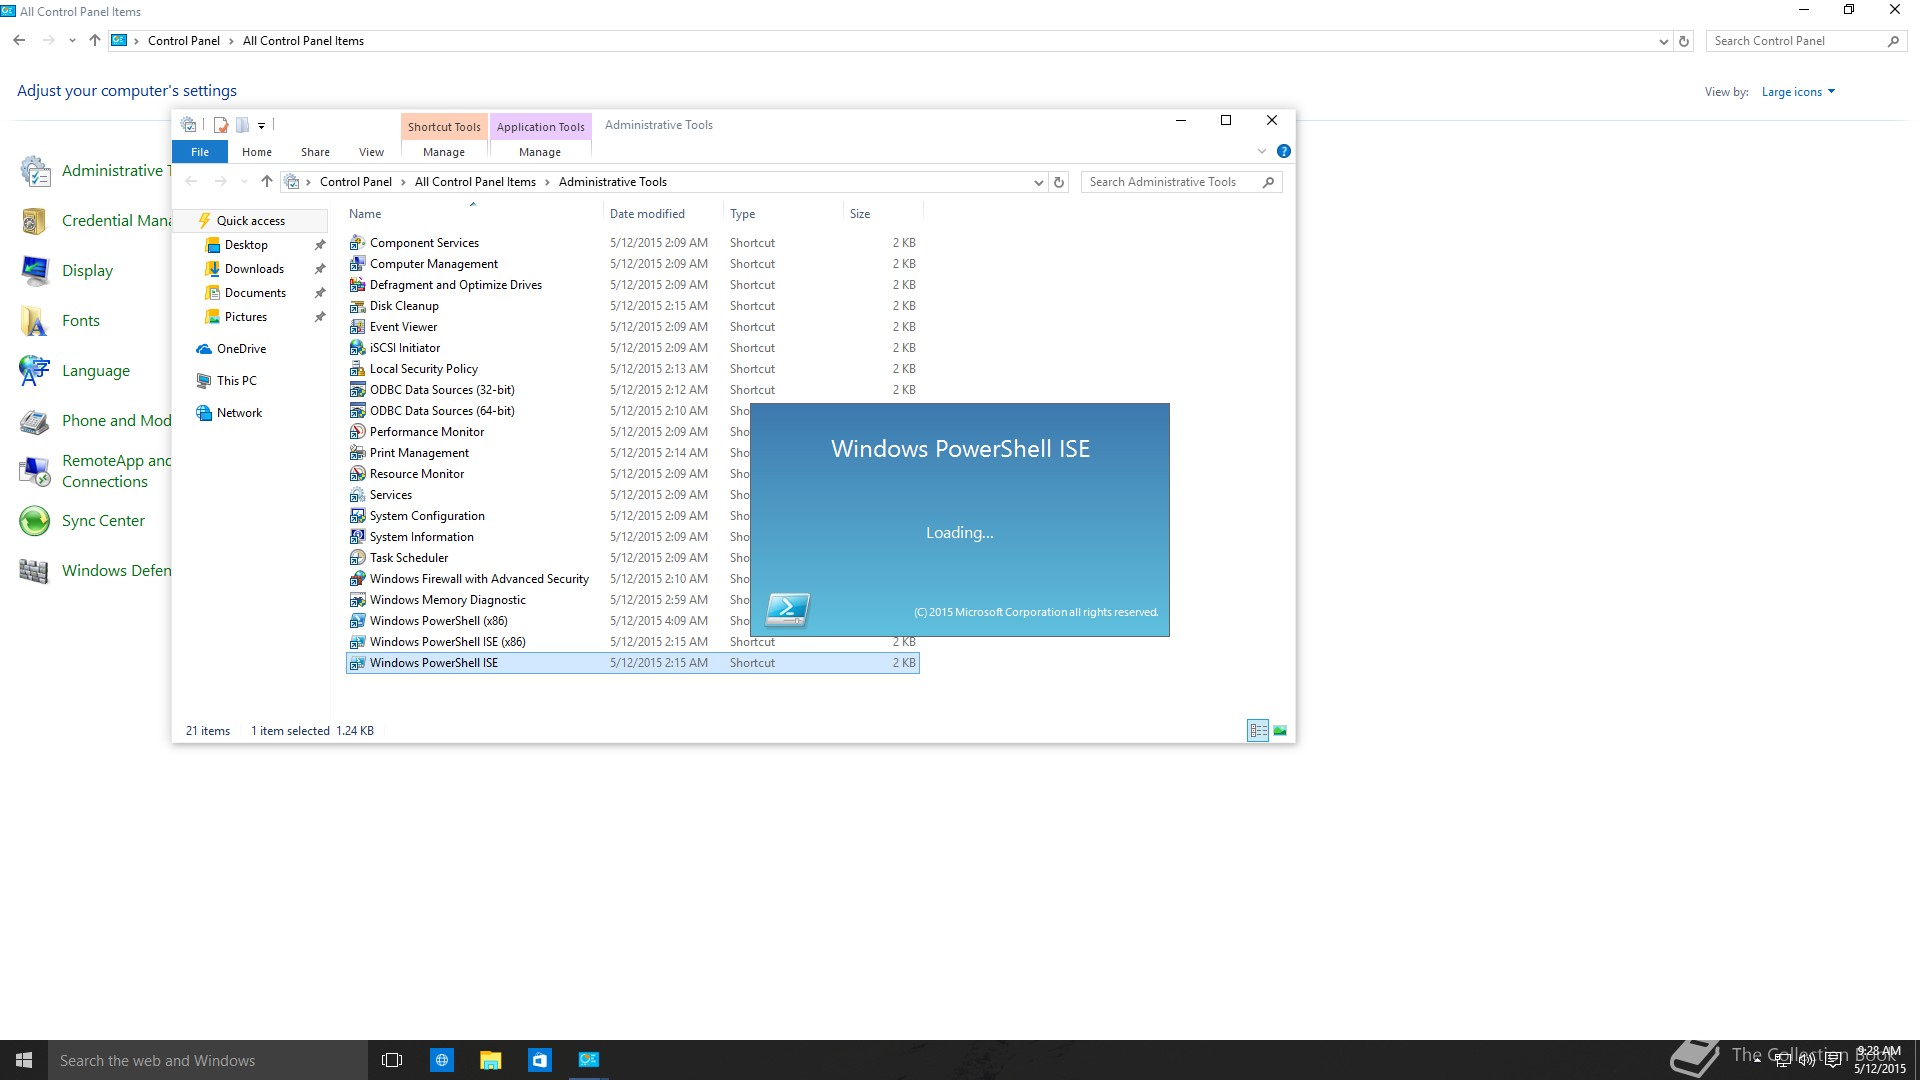The height and width of the screenshot is (1080, 1920).
Task: Open RemoteApp and Desktop Connections link
Action: (116, 471)
